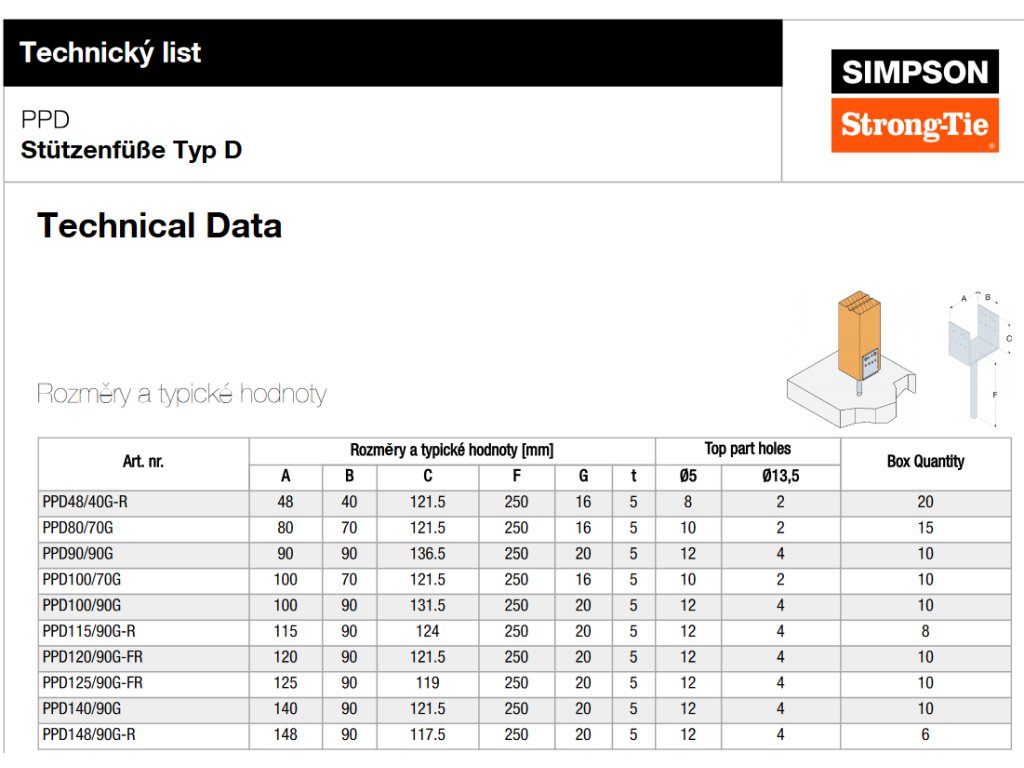Click the PPD product code label
Image resolution: width=1024 pixels, height=768 pixels.
tap(45, 120)
